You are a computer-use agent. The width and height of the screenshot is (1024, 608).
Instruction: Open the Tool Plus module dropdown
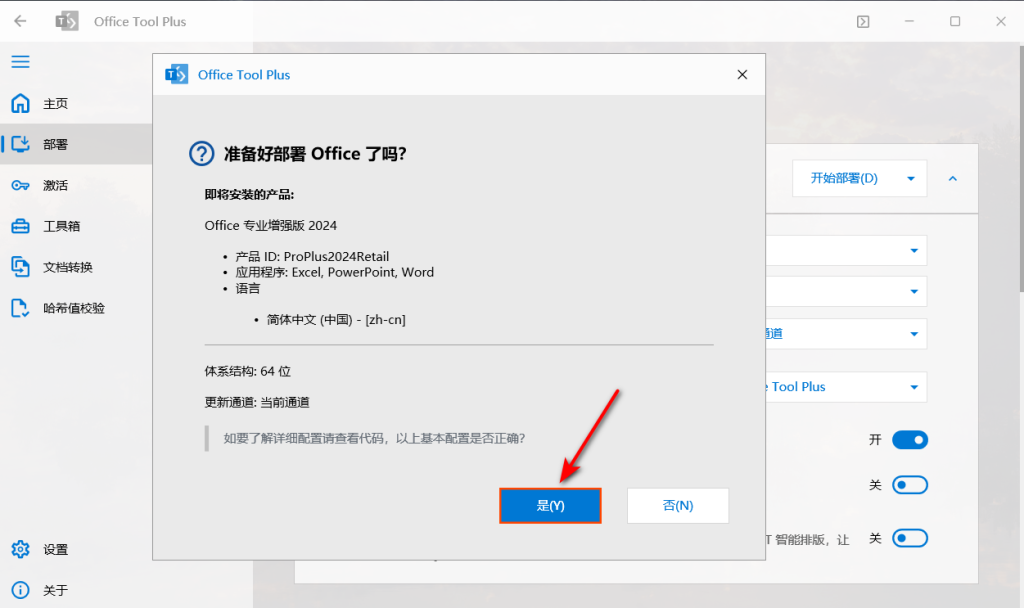click(846, 387)
